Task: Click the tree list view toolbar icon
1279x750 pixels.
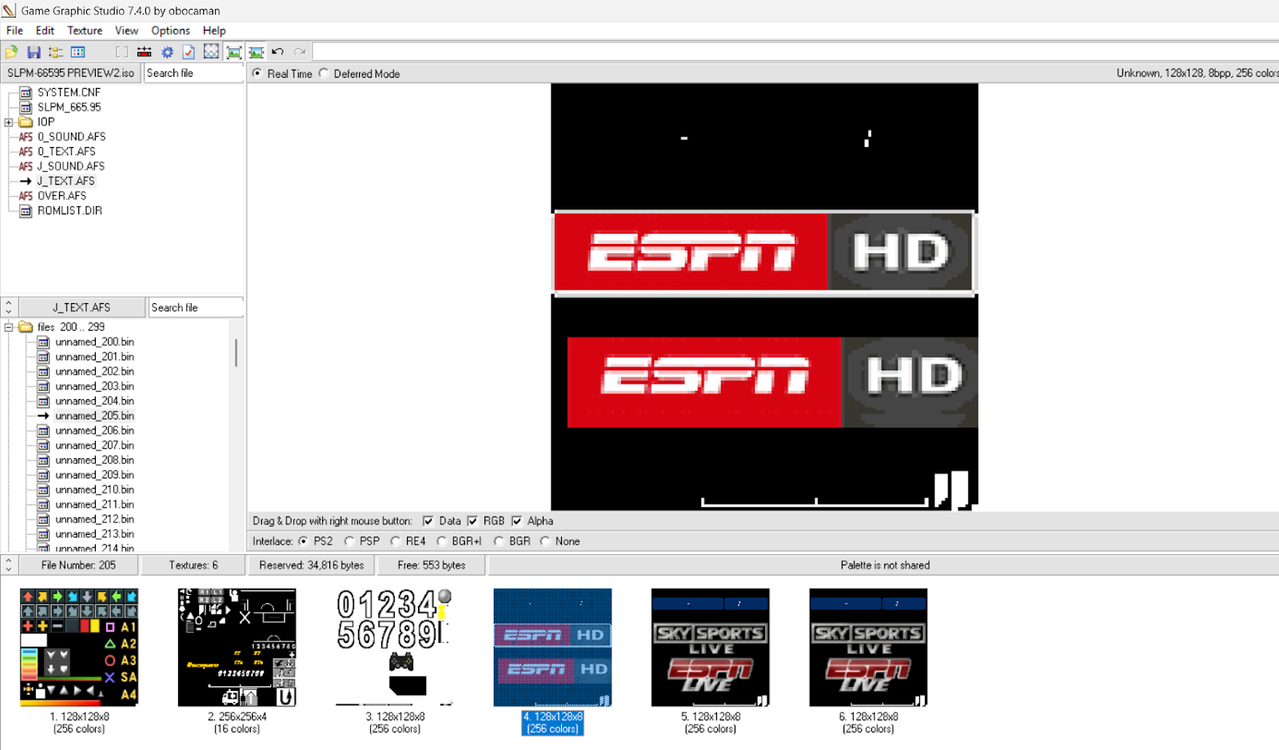Action: [x=55, y=52]
